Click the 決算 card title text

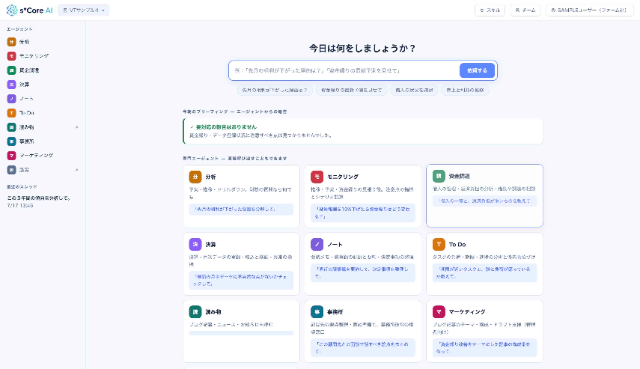[211, 245]
